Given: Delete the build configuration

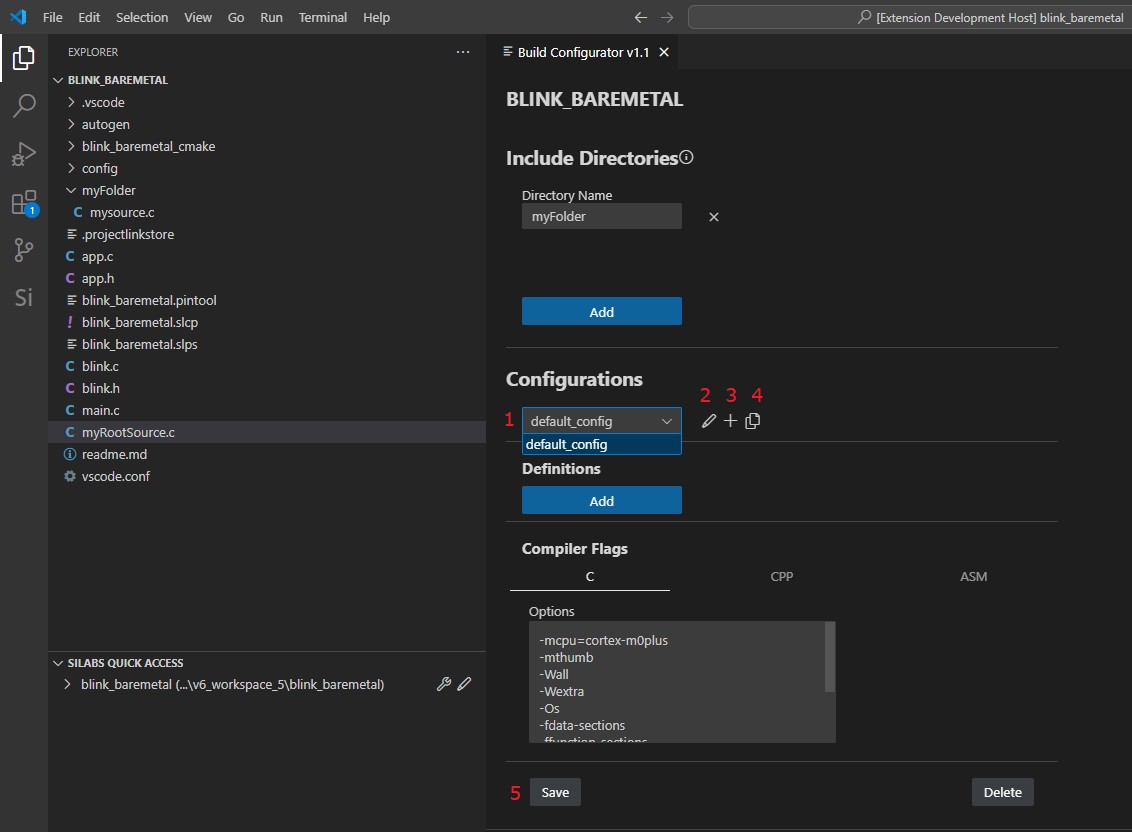Looking at the screenshot, I should pyautogui.click(x=1002, y=792).
